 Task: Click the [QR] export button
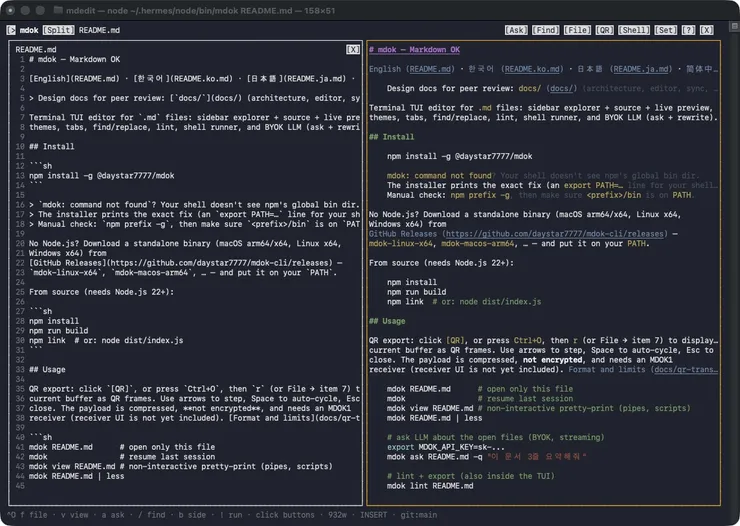(604, 30)
